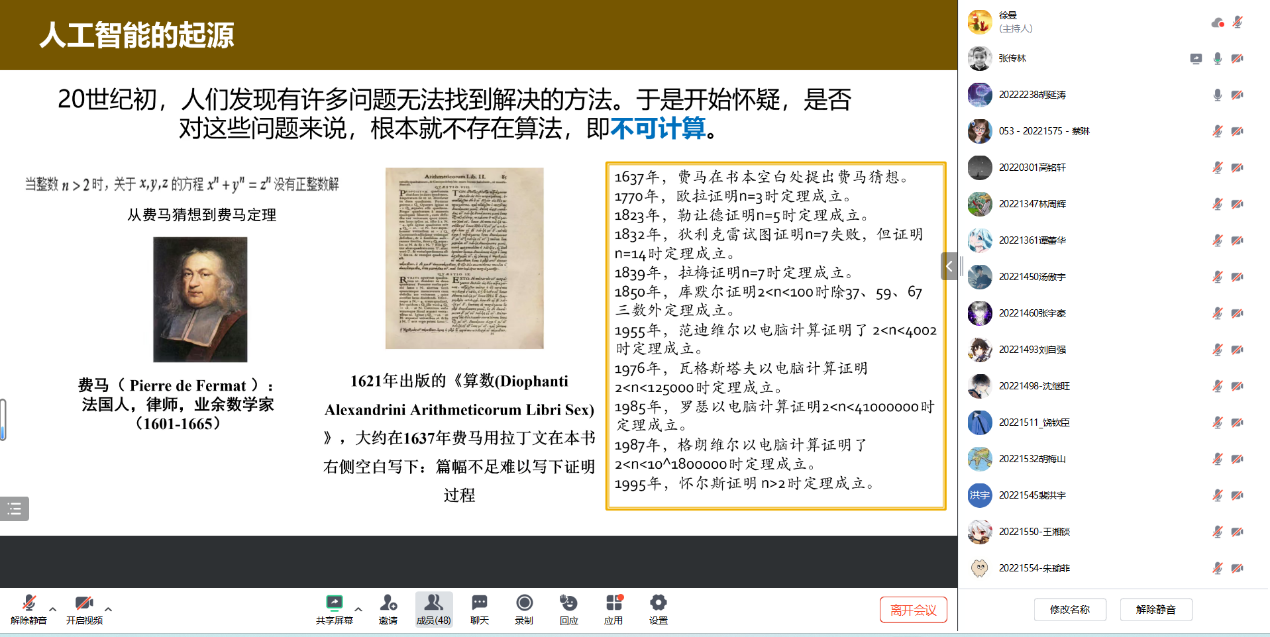The height and width of the screenshot is (637, 1270).
Task: Open the 聊天 chat panel
Action: 479,604
